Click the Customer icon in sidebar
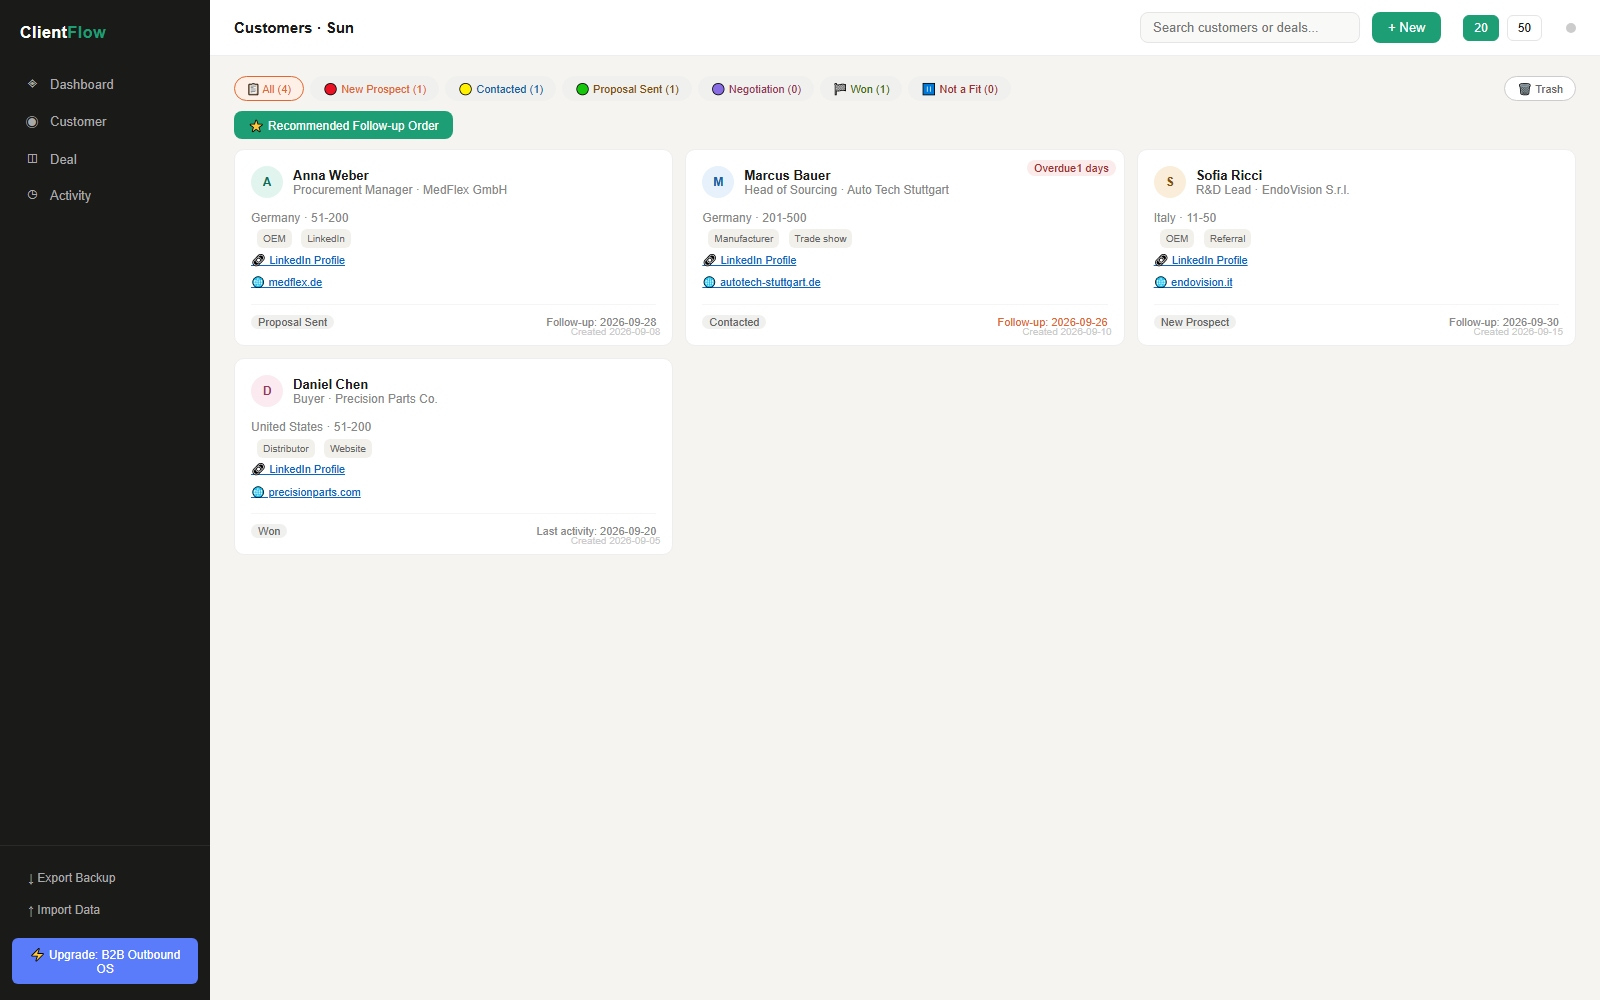 [x=32, y=122]
